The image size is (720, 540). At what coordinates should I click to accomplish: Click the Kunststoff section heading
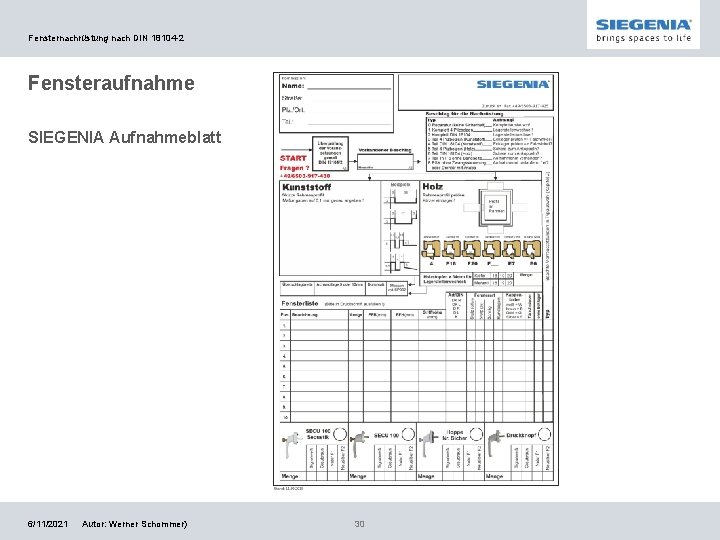(306, 187)
